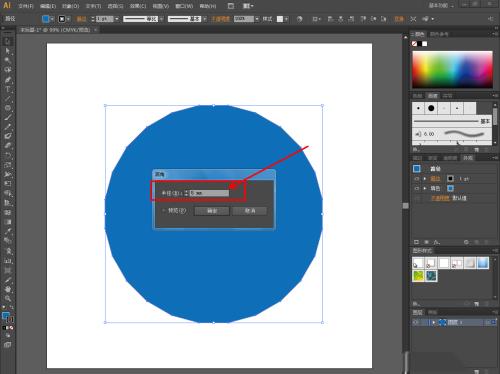This screenshot has height=374, width=500.
Task: Select the Magic Wand tool
Action: click(x=8, y=60)
